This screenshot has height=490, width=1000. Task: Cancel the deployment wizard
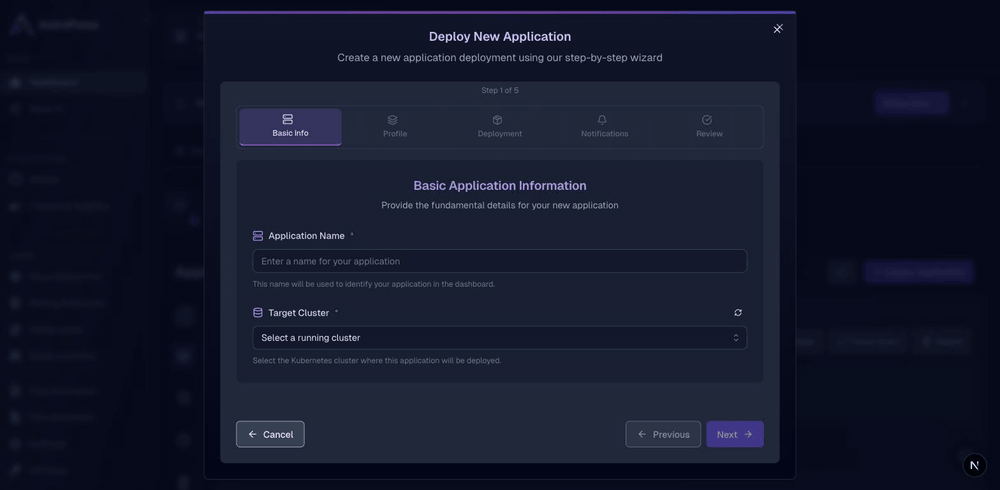[270, 434]
